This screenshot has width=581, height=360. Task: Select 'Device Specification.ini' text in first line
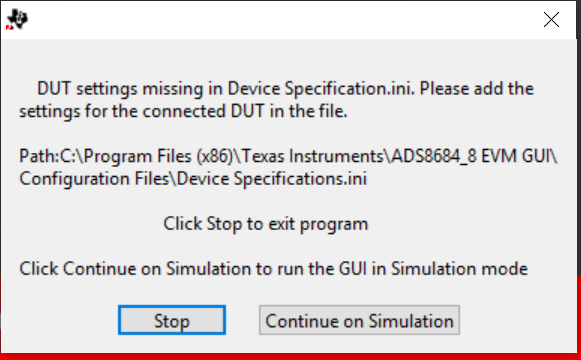[321, 89]
